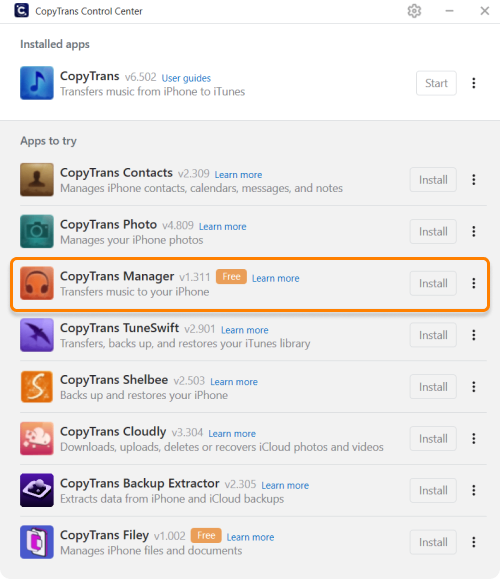Click the CopyTrans Cloudly cloud icon
Screen dimensions: 500x579
37,439
